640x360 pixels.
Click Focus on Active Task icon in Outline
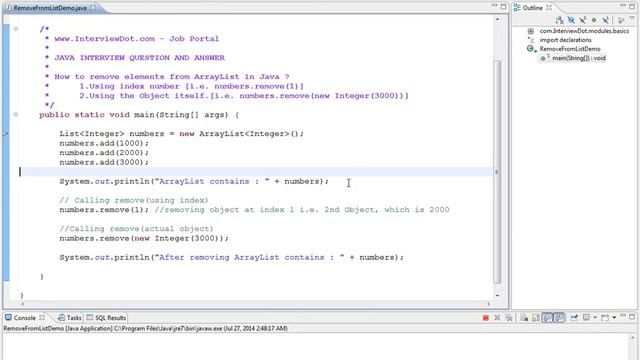(x=621, y=20)
